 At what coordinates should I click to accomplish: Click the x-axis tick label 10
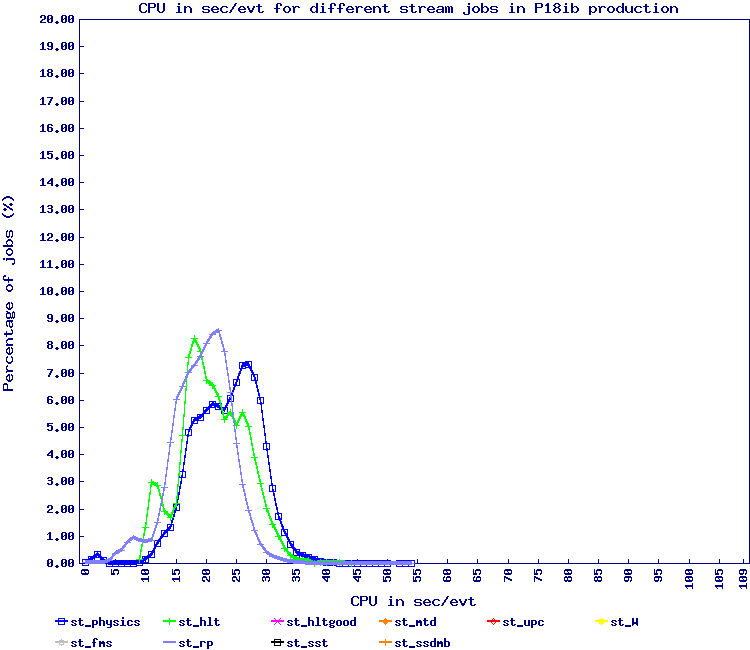(145, 575)
